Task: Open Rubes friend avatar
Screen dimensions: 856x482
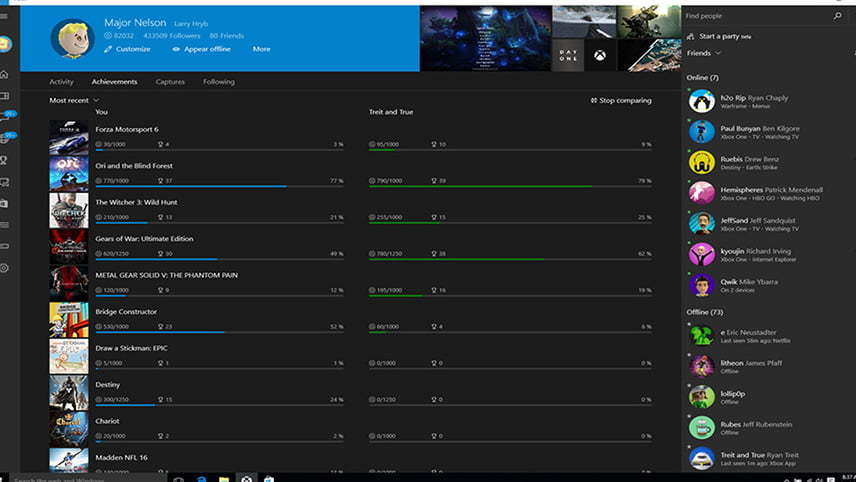Action: [702, 427]
